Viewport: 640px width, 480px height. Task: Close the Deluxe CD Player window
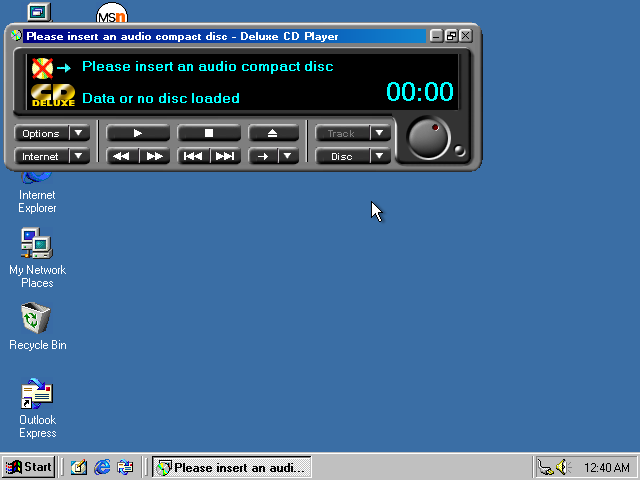click(466, 36)
